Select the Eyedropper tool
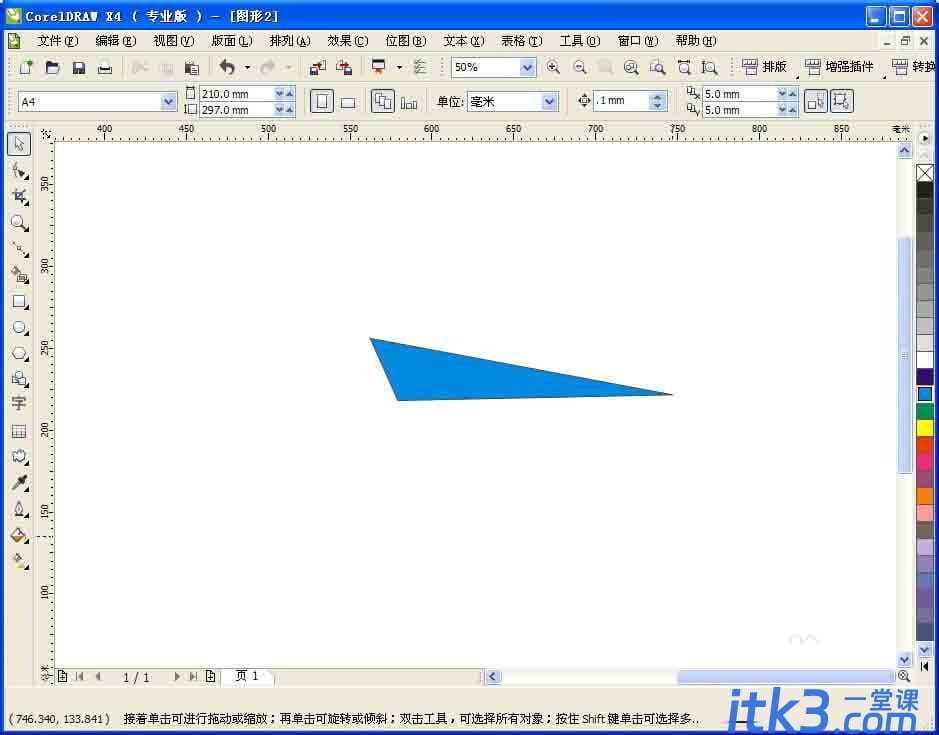The image size is (939, 735). 19,483
